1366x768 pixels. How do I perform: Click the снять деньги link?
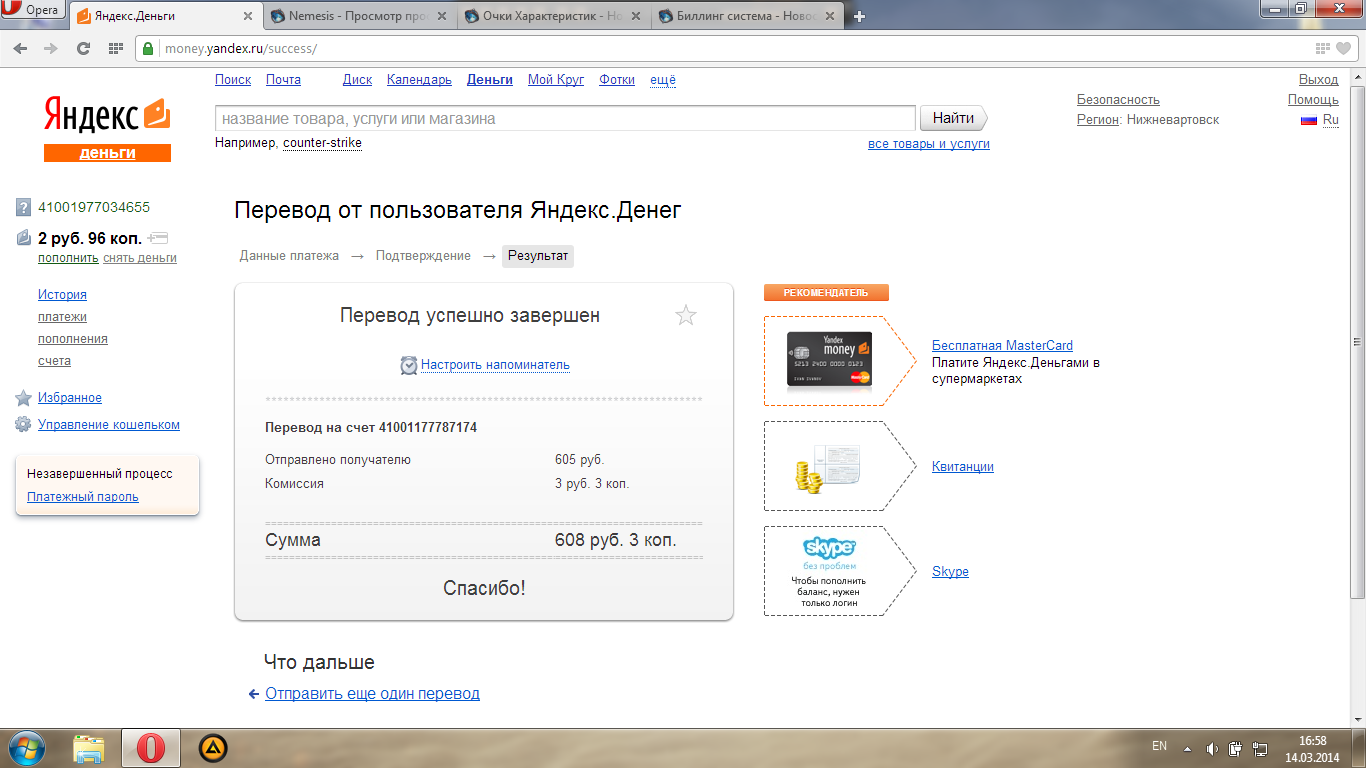pyautogui.click(x=140, y=258)
